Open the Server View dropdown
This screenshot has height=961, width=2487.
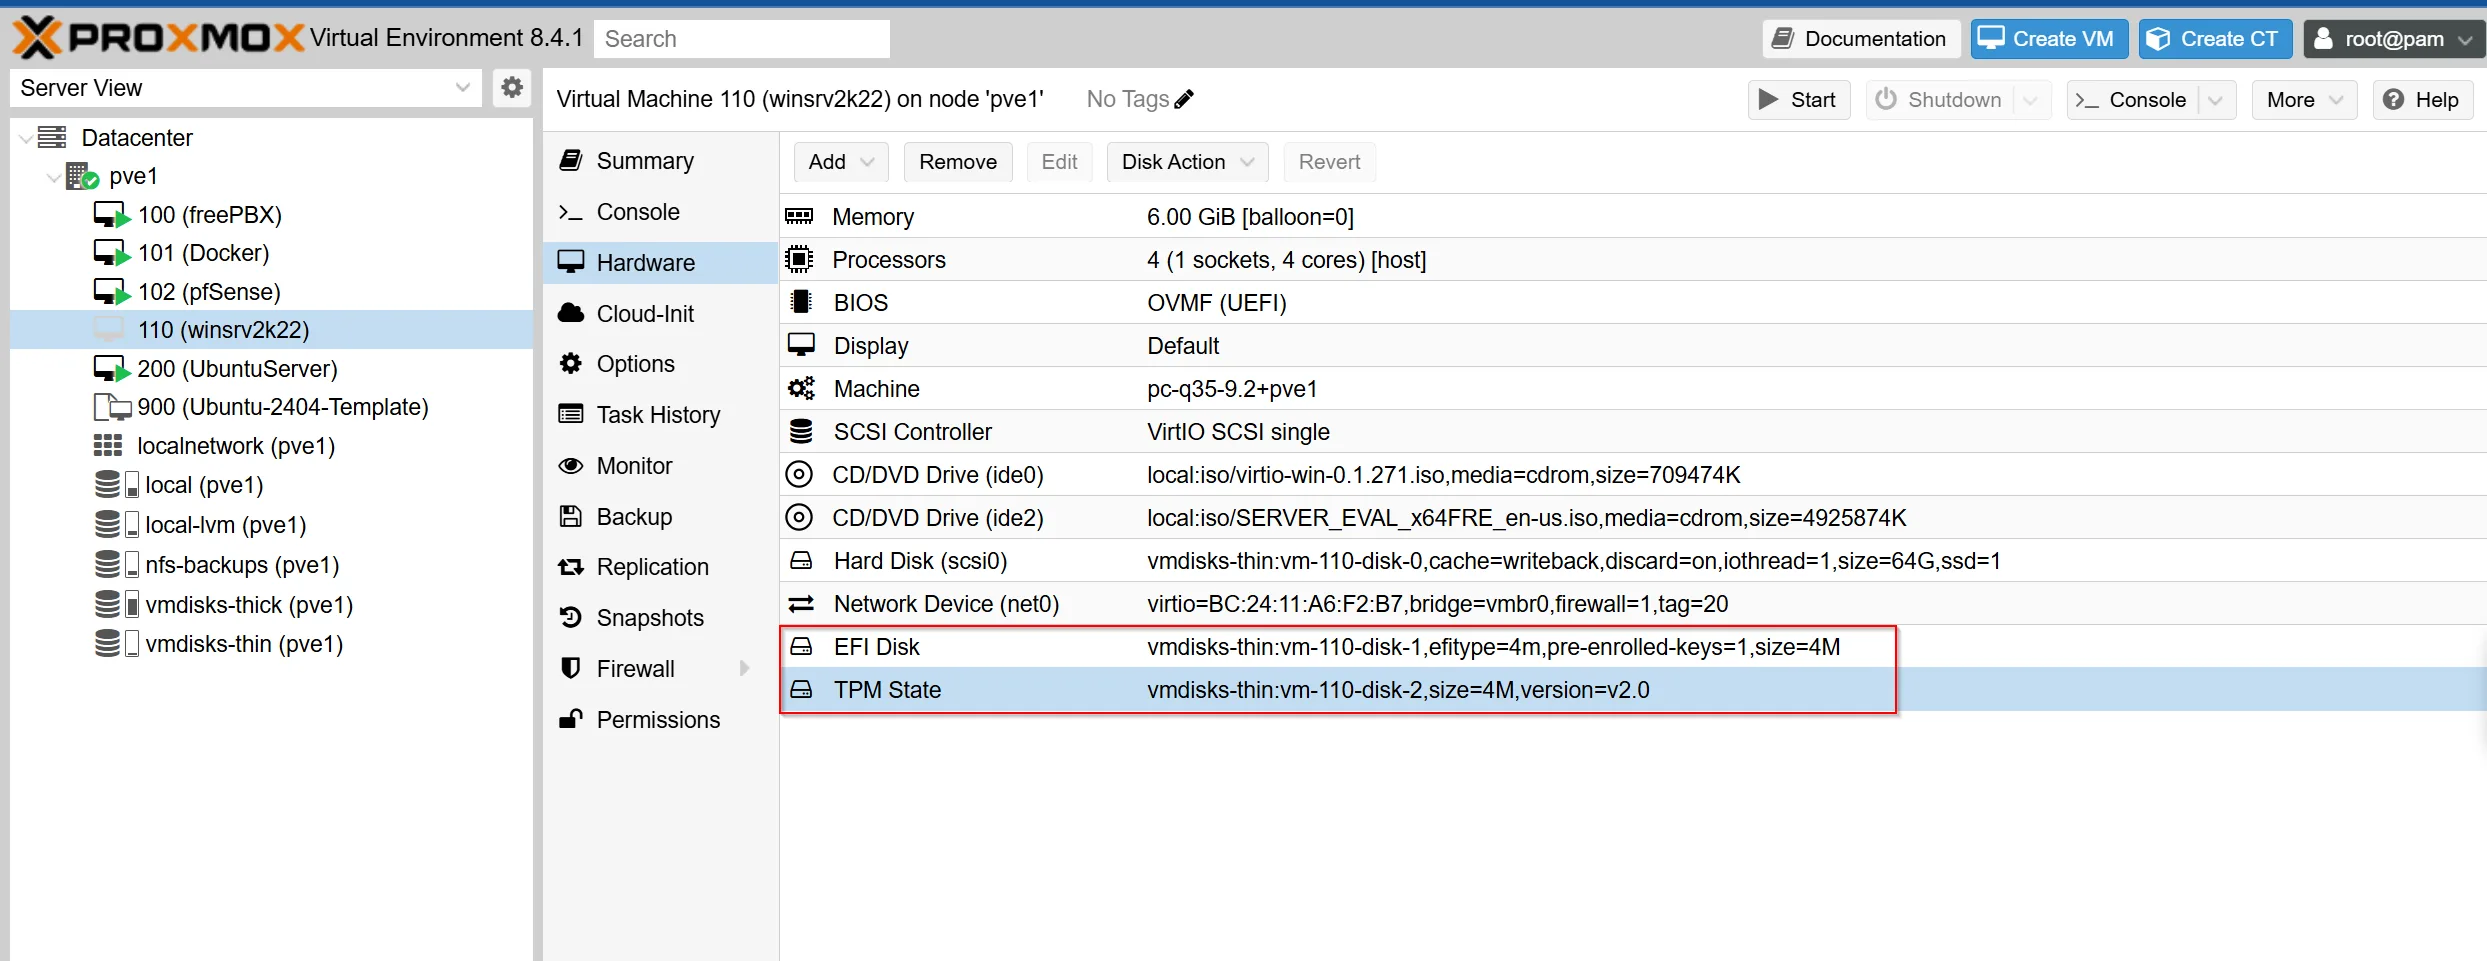pos(245,88)
